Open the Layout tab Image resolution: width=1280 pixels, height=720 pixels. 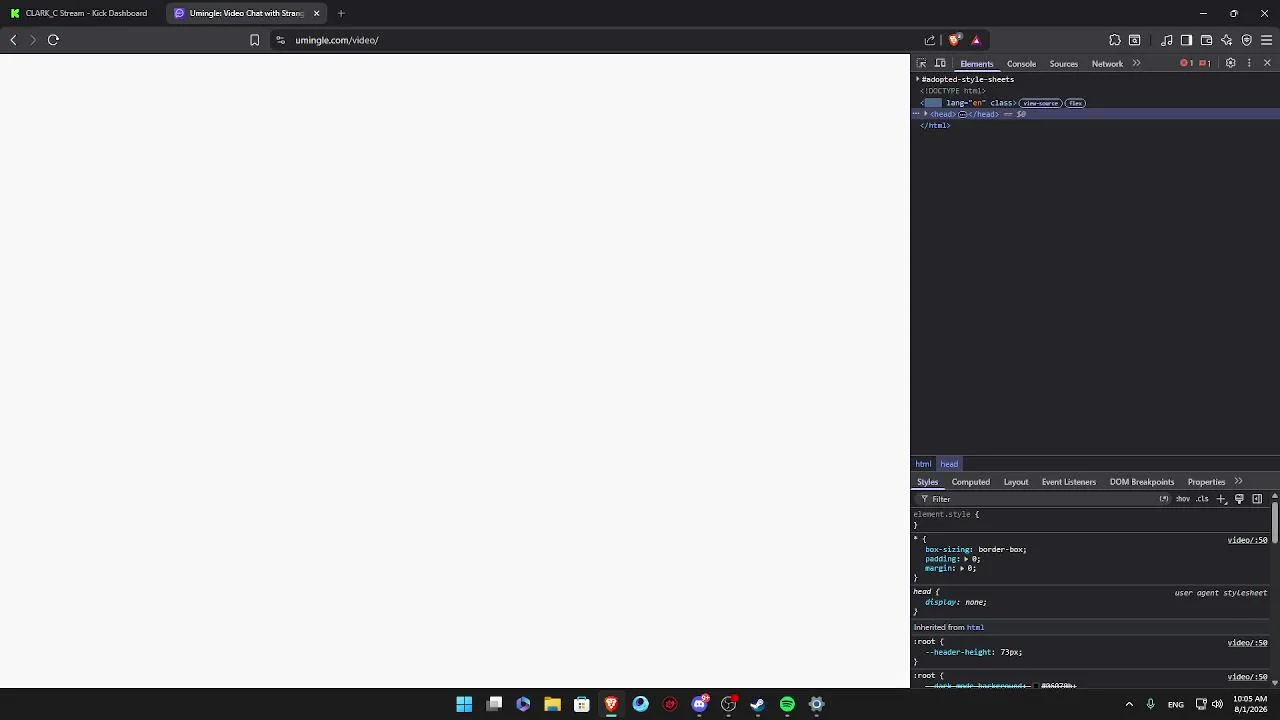1016,482
